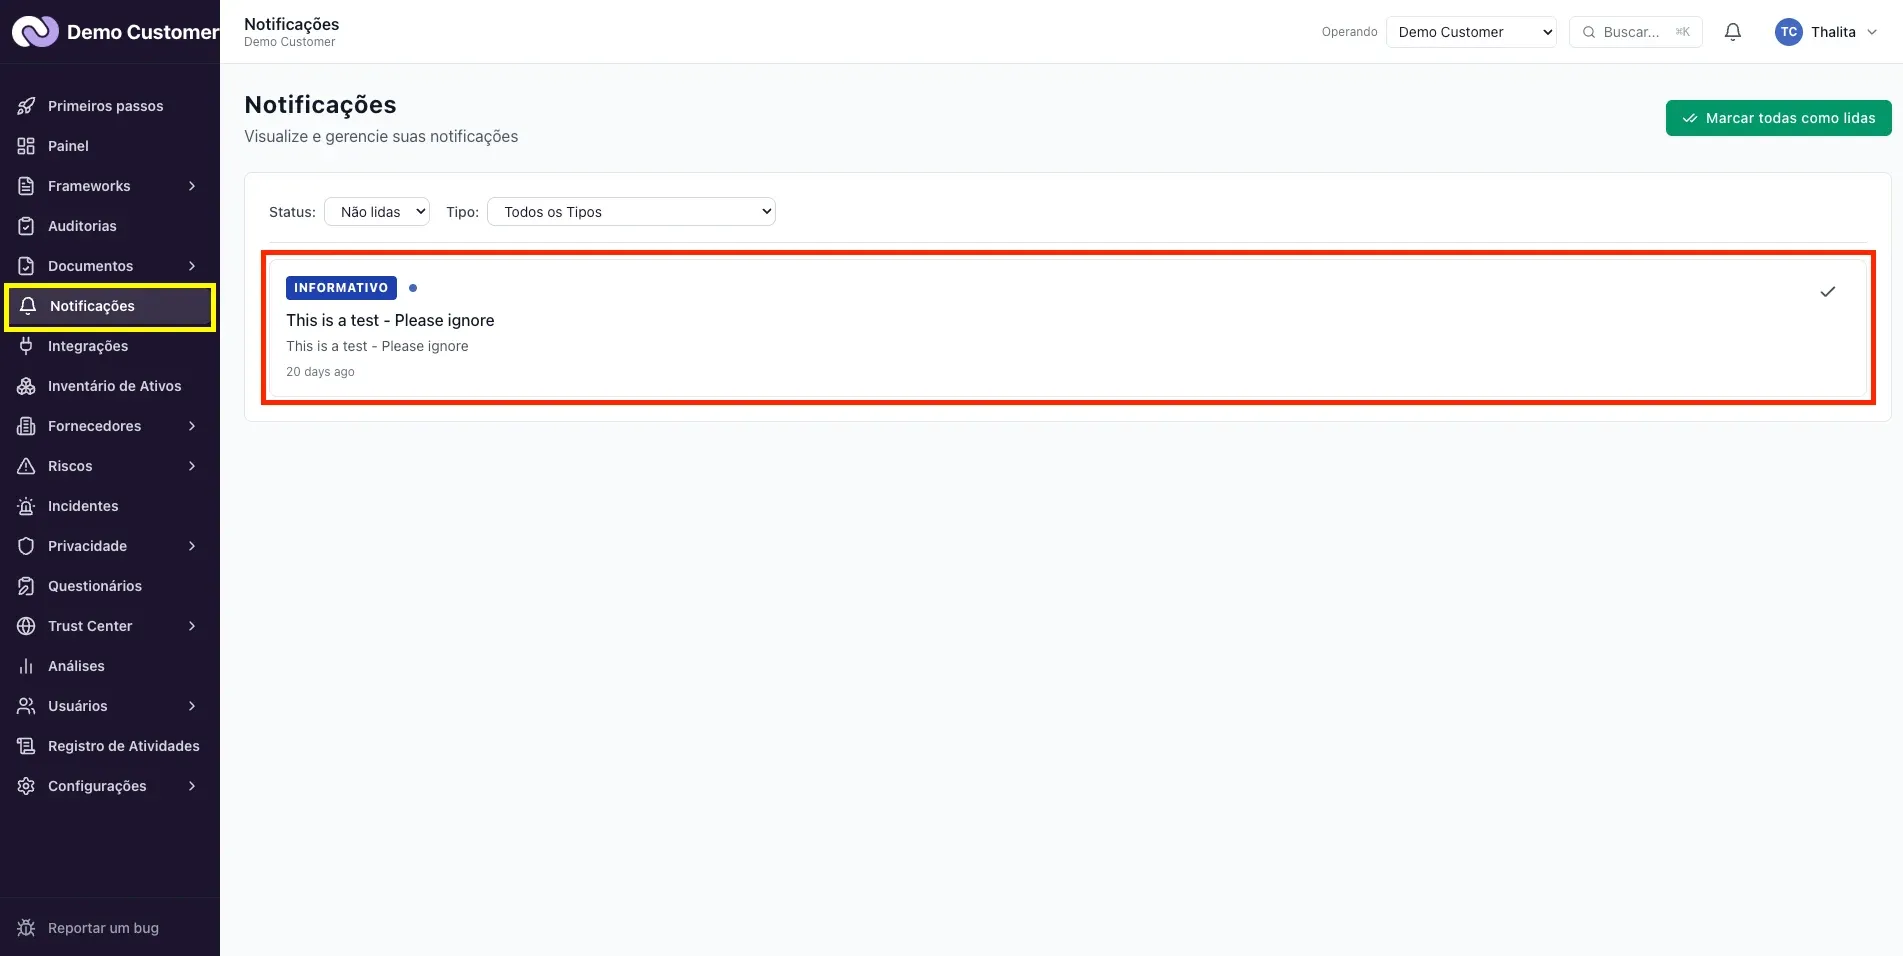Click the Riscos warning triangle icon
Viewport: 1903px width, 956px height.
(26, 466)
